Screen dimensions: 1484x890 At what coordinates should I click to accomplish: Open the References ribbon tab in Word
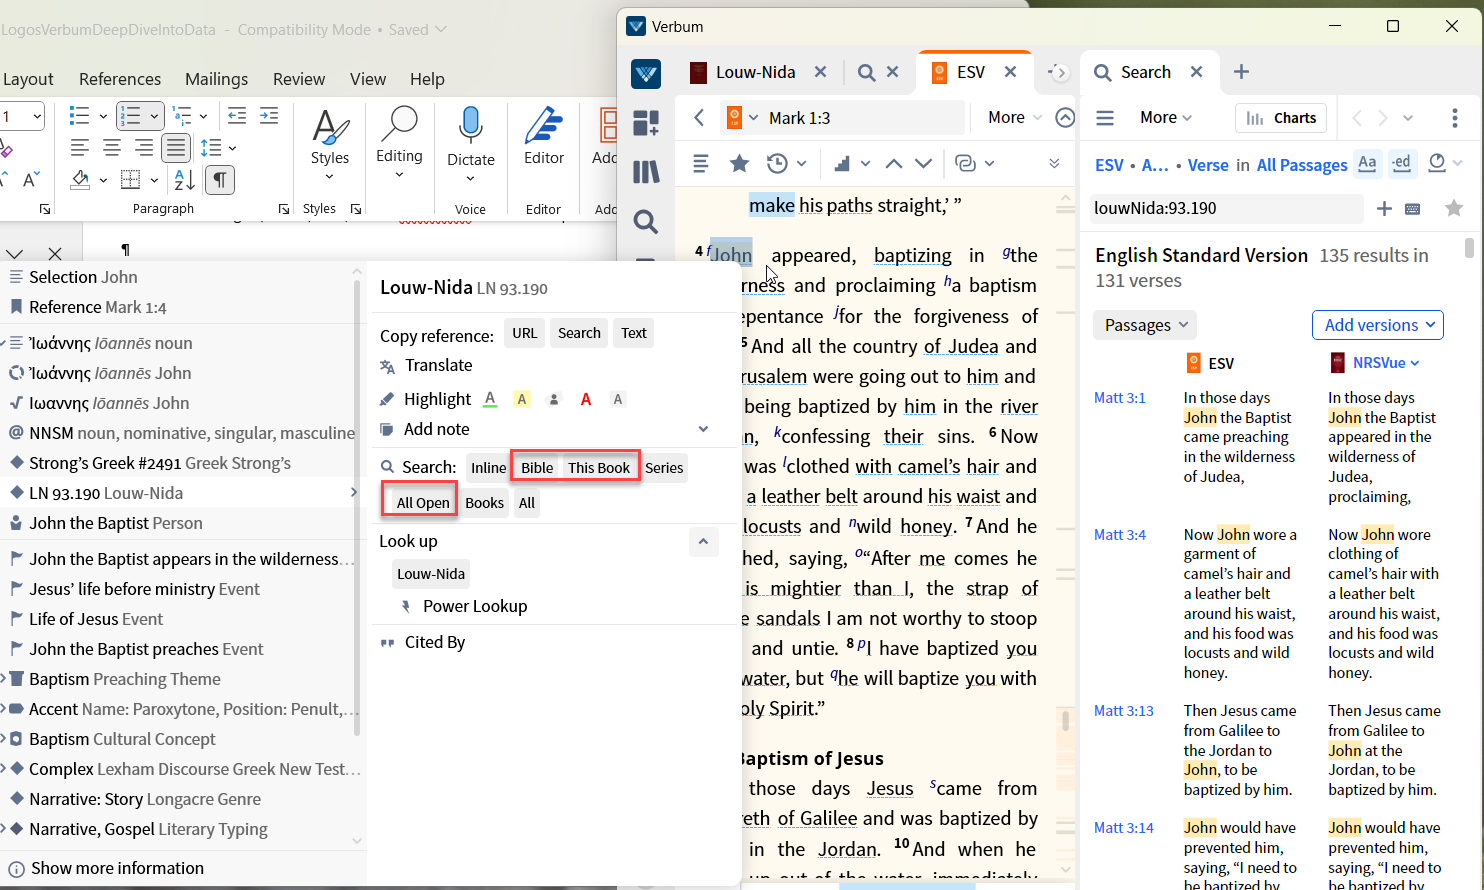coord(120,79)
